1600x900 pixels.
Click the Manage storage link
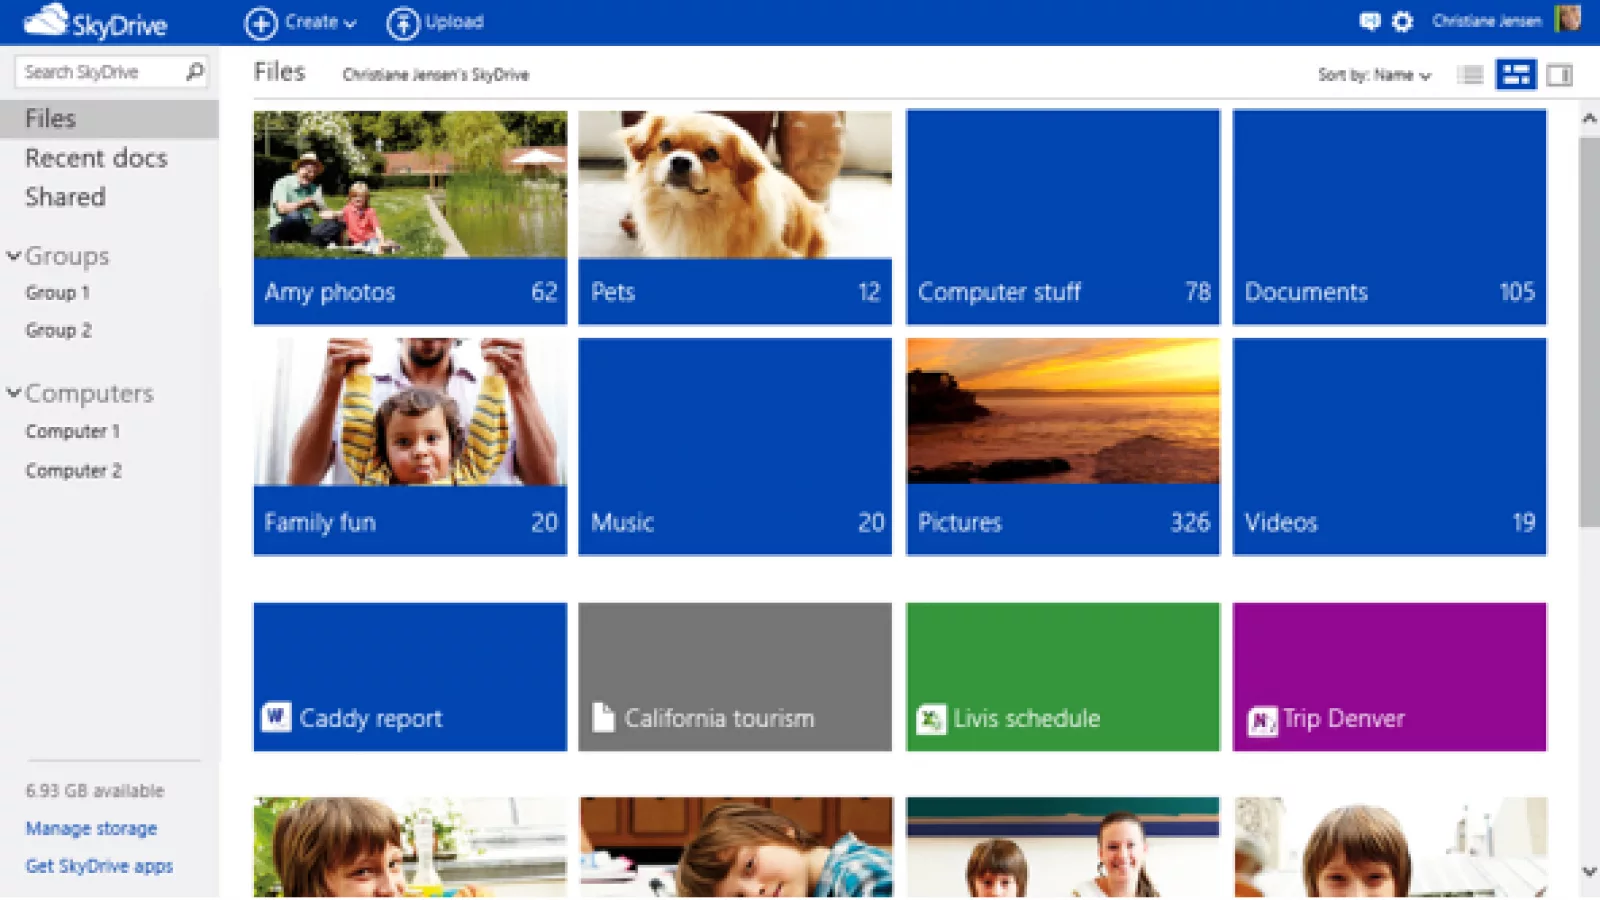(91, 828)
